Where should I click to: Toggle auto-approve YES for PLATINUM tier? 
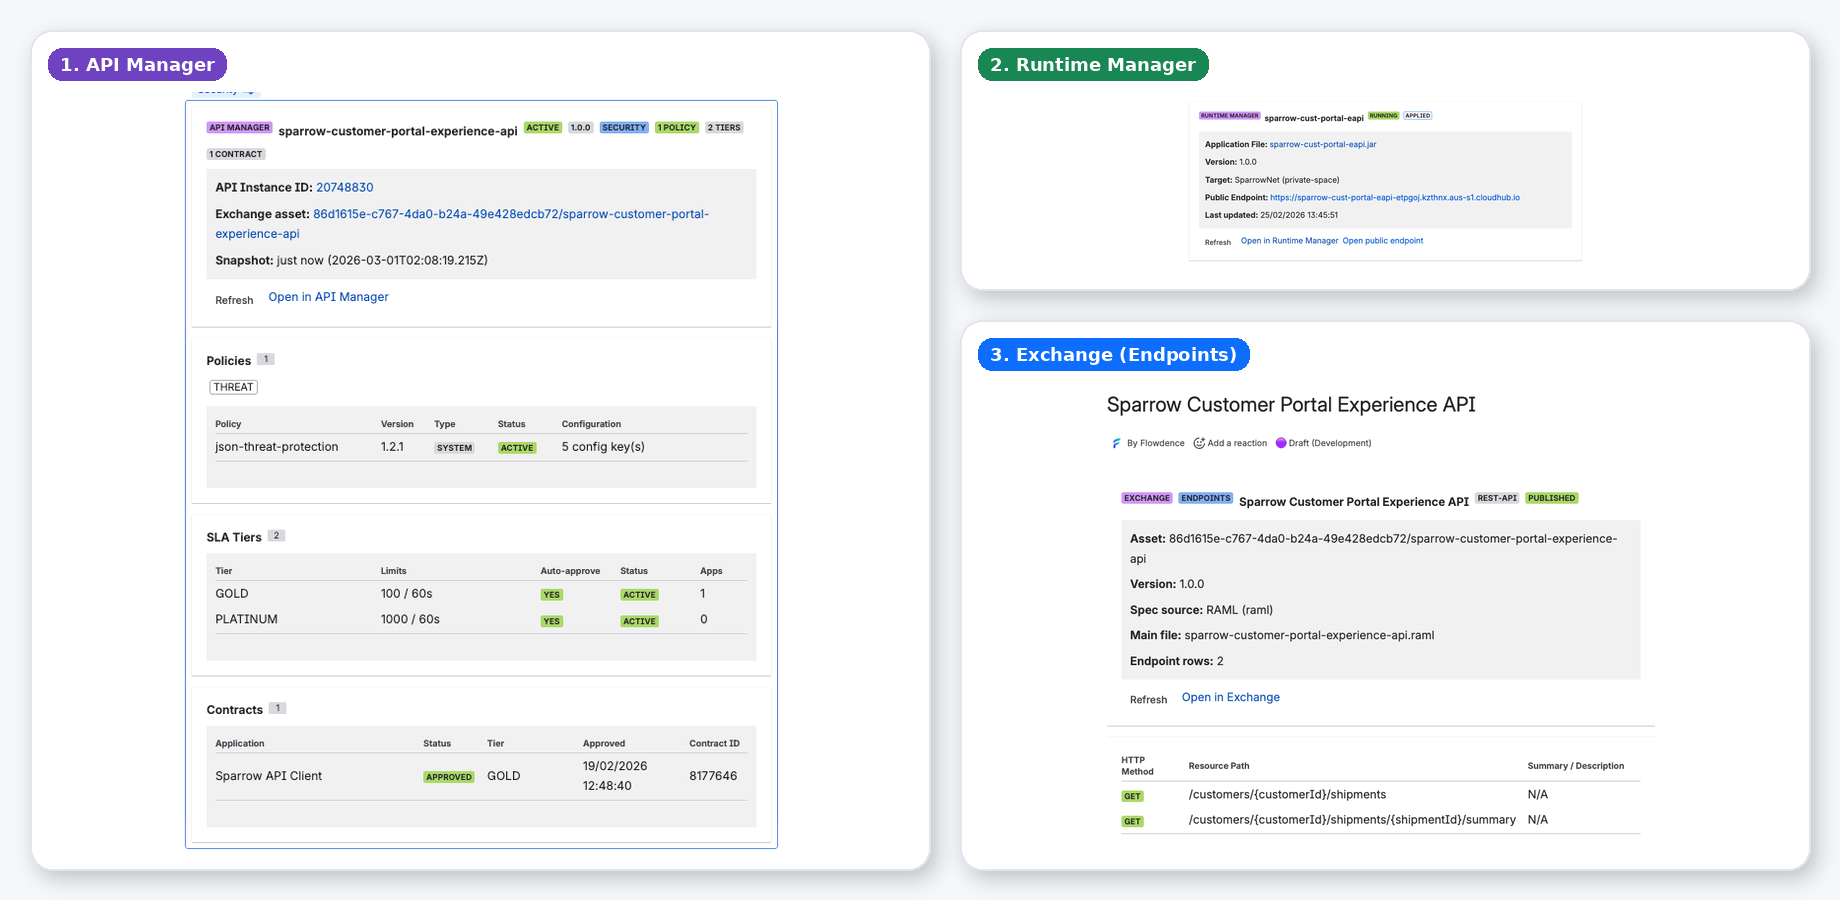point(551,620)
